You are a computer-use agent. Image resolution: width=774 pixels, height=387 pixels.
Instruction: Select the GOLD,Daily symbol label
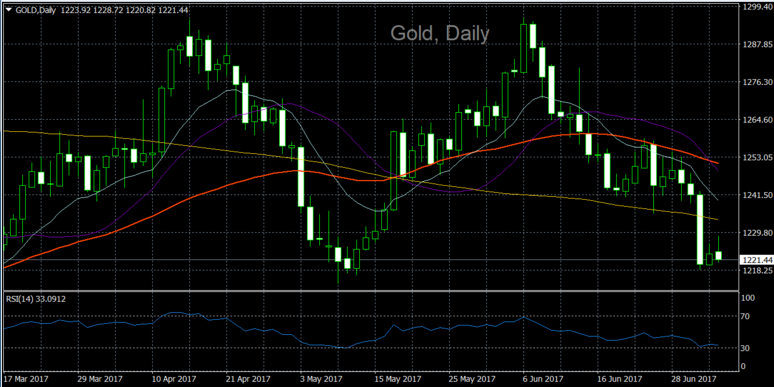pyautogui.click(x=36, y=9)
